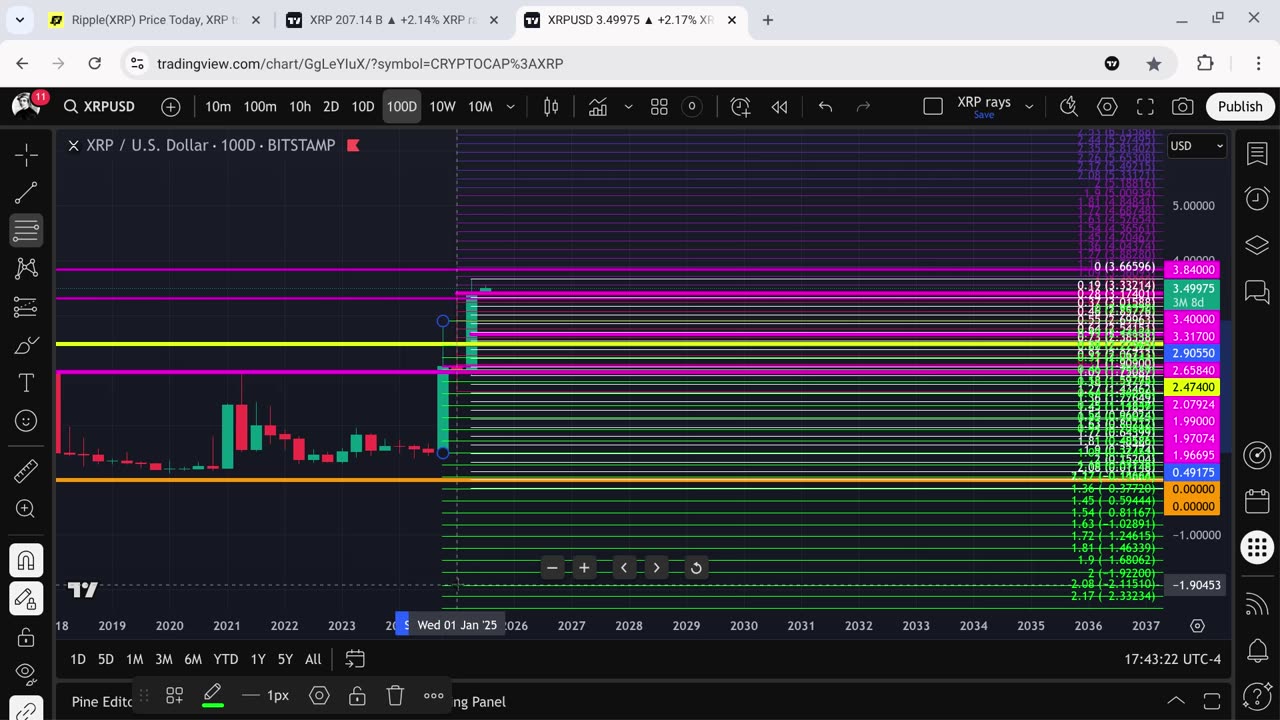Toggle magnet mode
The image size is (1280, 720).
tap(26, 560)
